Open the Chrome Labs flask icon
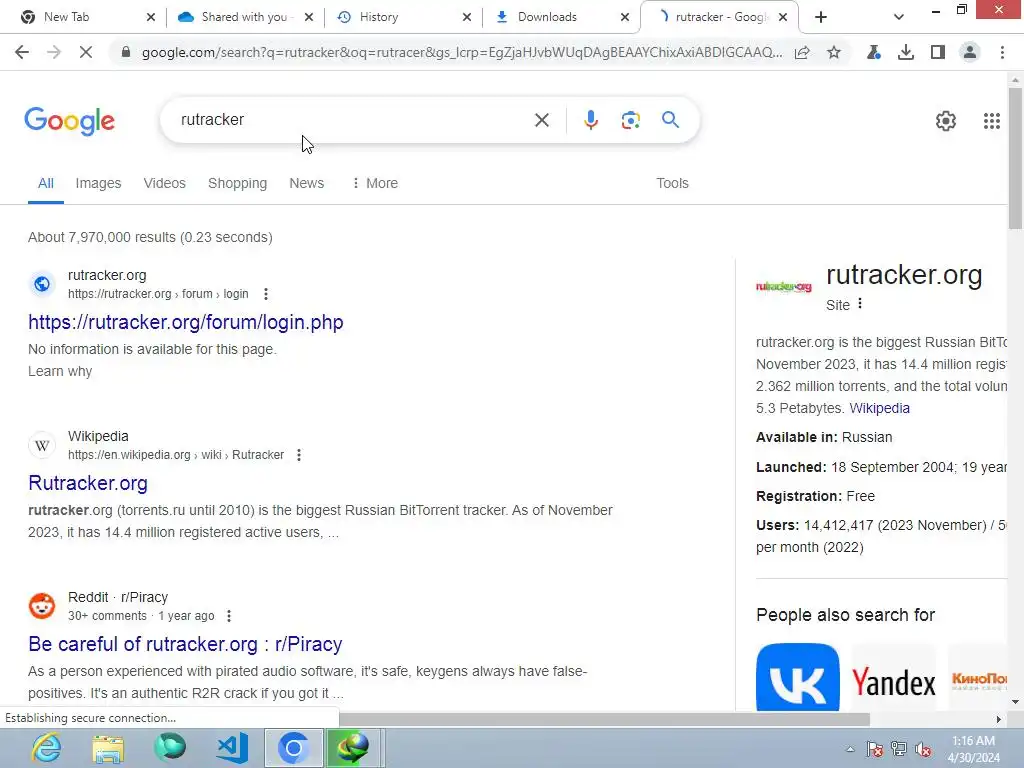The width and height of the screenshot is (1024, 768). [x=873, y=52]
